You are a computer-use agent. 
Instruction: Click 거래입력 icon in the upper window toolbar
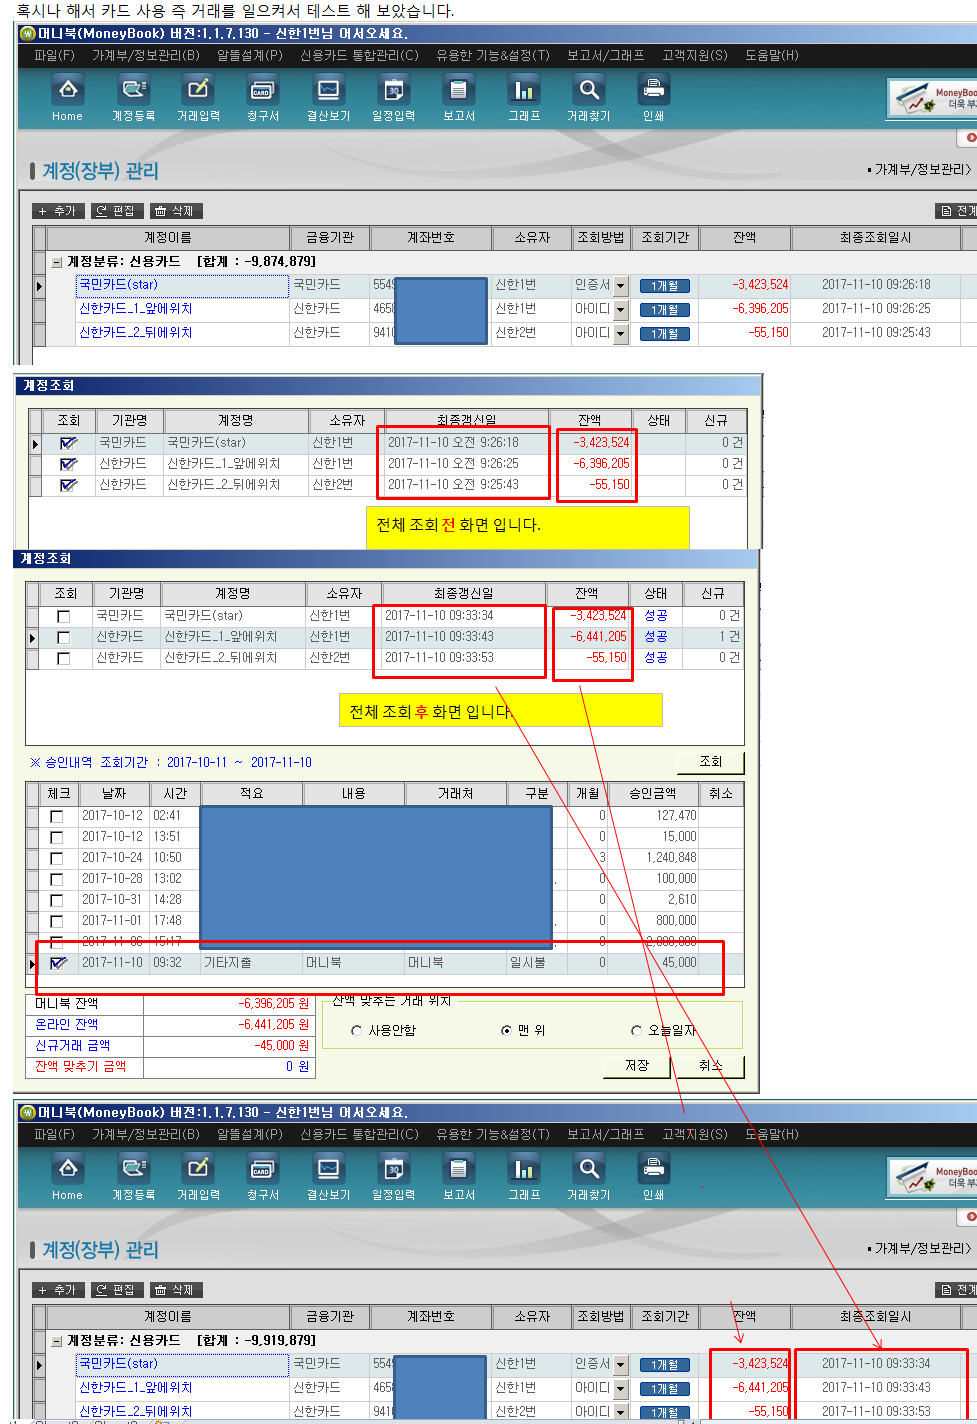pos(198,92)
